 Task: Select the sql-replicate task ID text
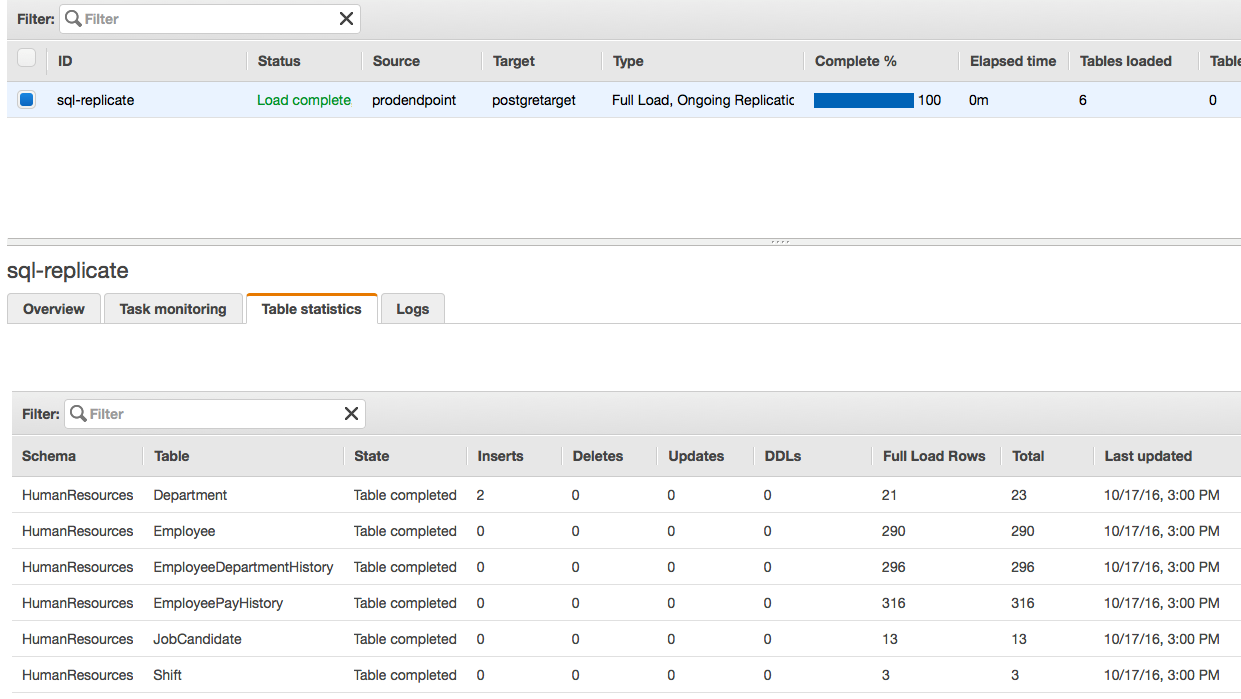95,100
